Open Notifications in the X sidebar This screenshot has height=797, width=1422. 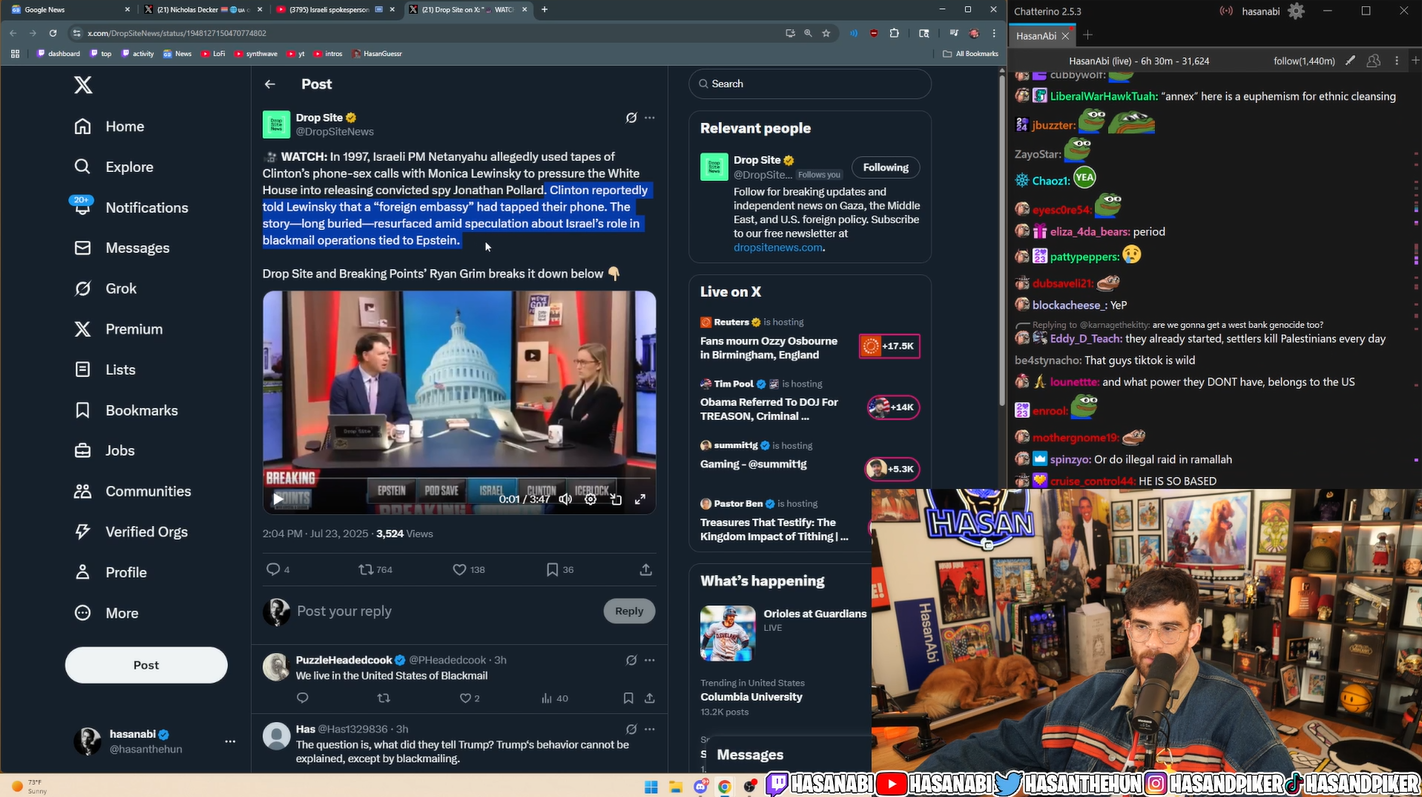point(131,207)
